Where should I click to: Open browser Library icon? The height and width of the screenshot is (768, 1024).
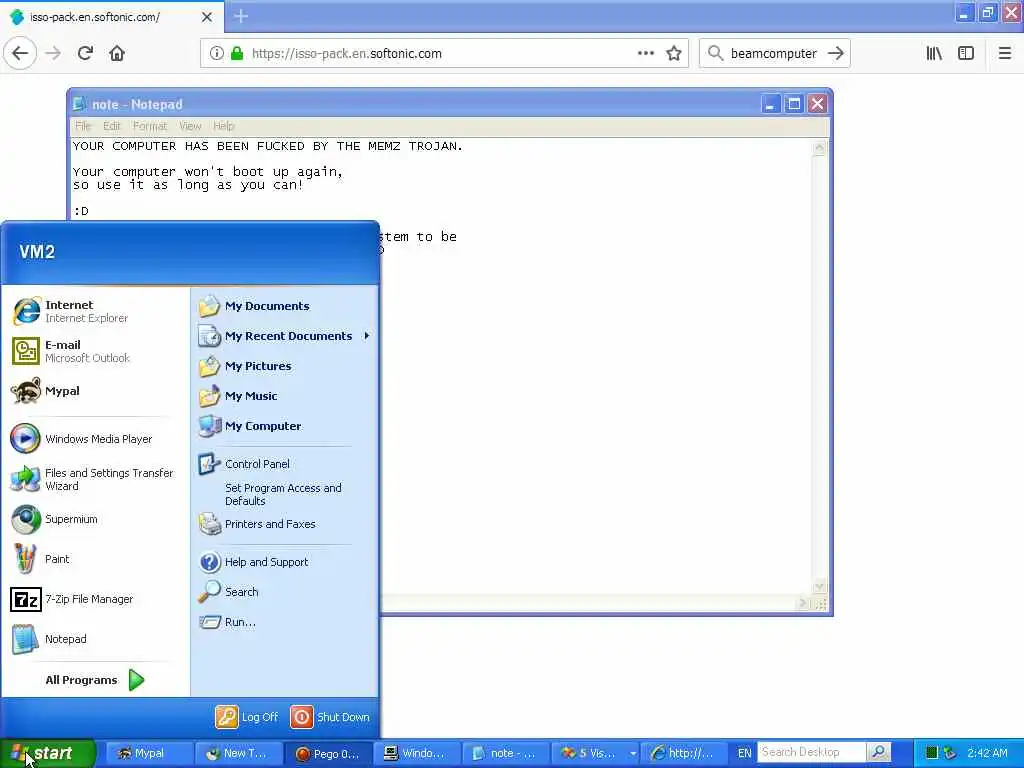934,54
